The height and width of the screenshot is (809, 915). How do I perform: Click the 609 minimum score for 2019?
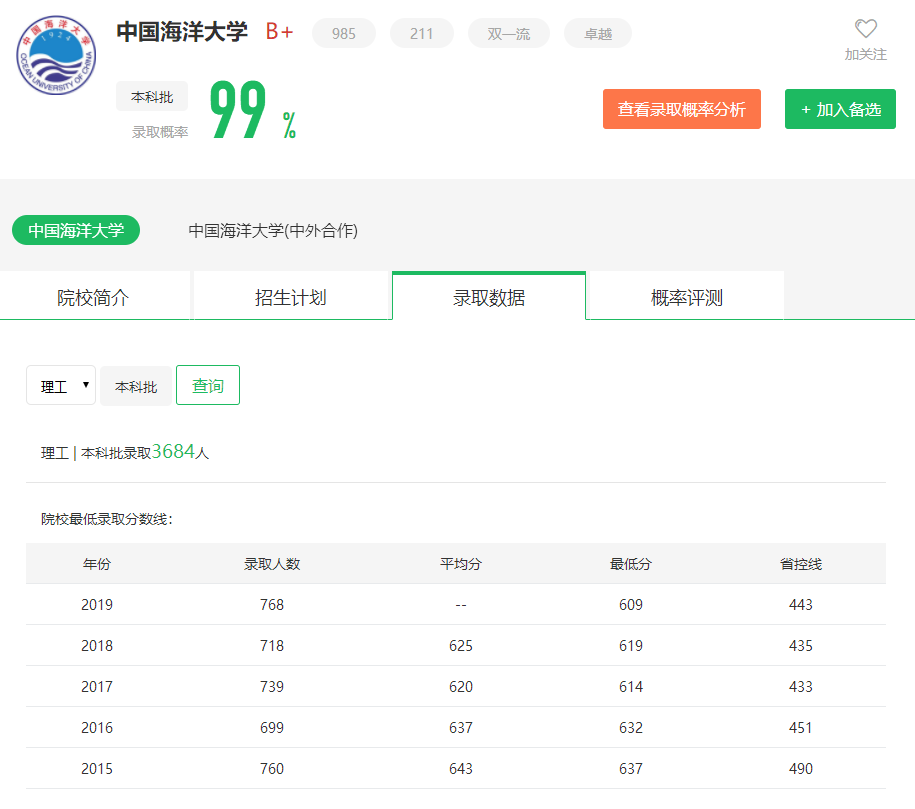pos(631,605)
